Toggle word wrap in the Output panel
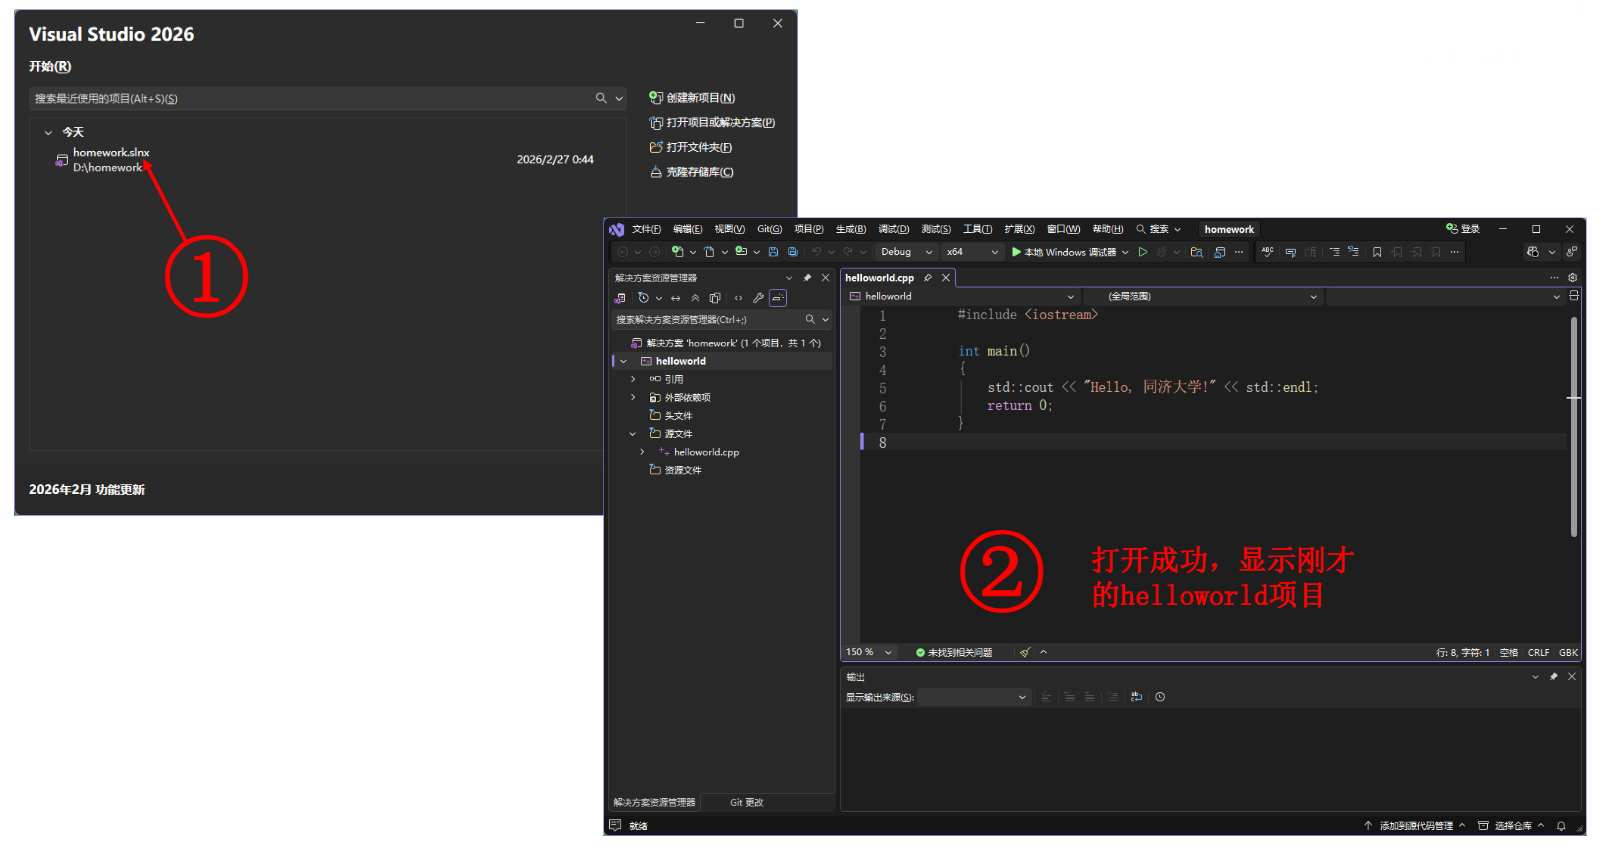1607x863 pixels. click(1136, 697)
